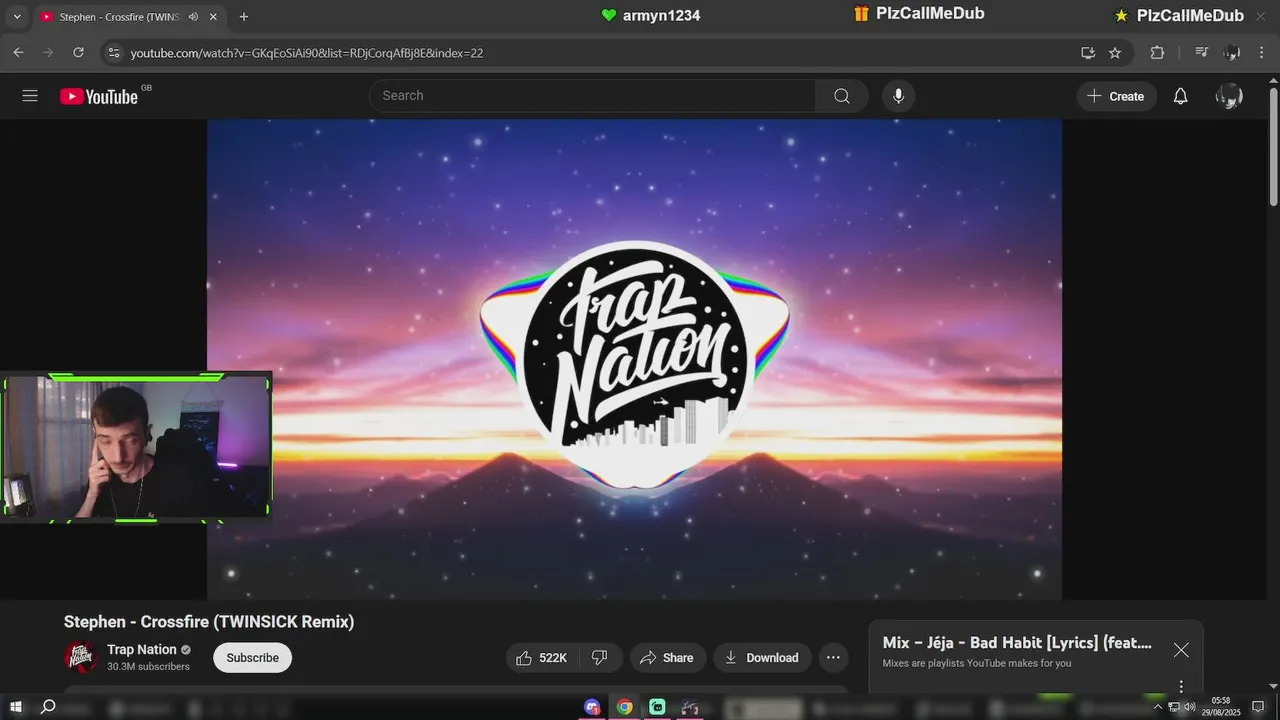View site information in address bar
The height and width of the screenshot is (720, 1280).
point(113,52)
